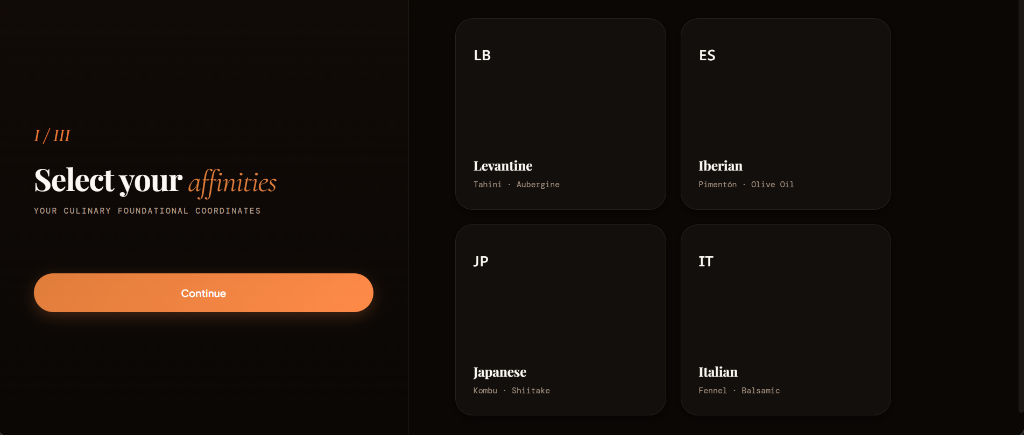The height and width of the screenshot is (435, 1024).
Task: Click the Continue button
Action: (203, 293)
